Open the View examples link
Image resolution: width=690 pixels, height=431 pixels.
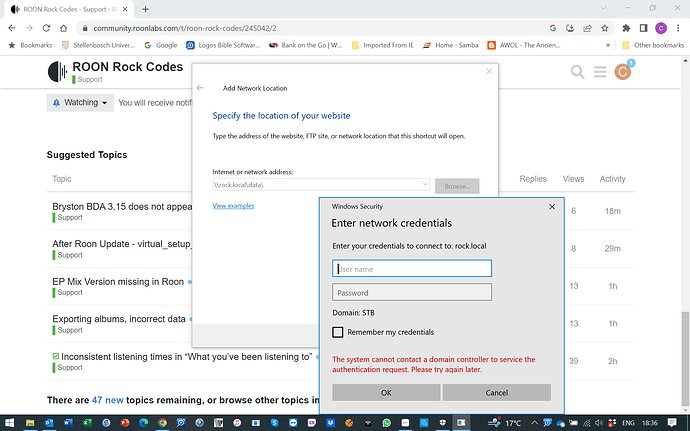coord(233,206)
